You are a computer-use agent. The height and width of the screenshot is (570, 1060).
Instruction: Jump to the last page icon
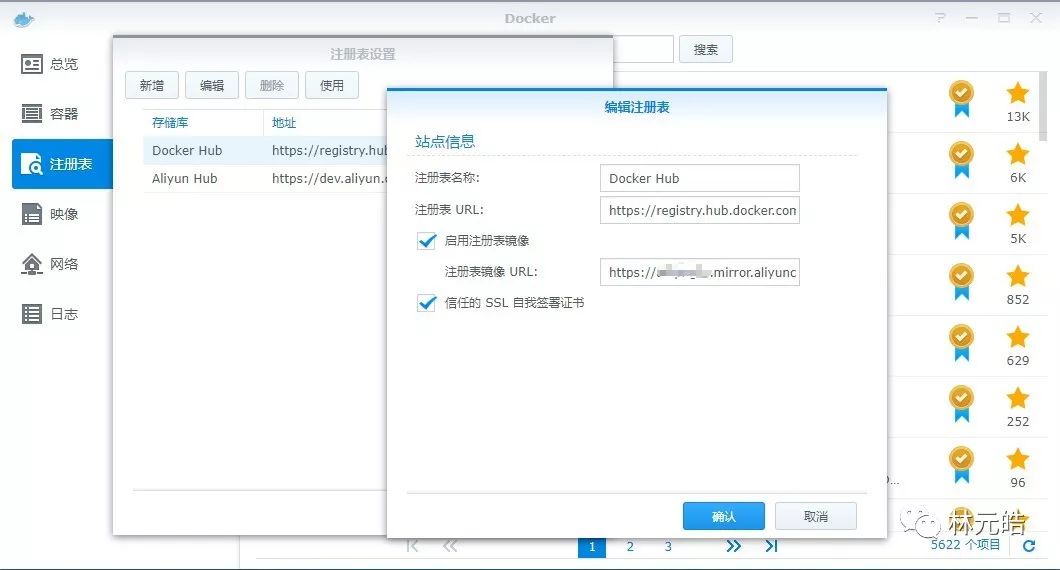tap(771, 546)
